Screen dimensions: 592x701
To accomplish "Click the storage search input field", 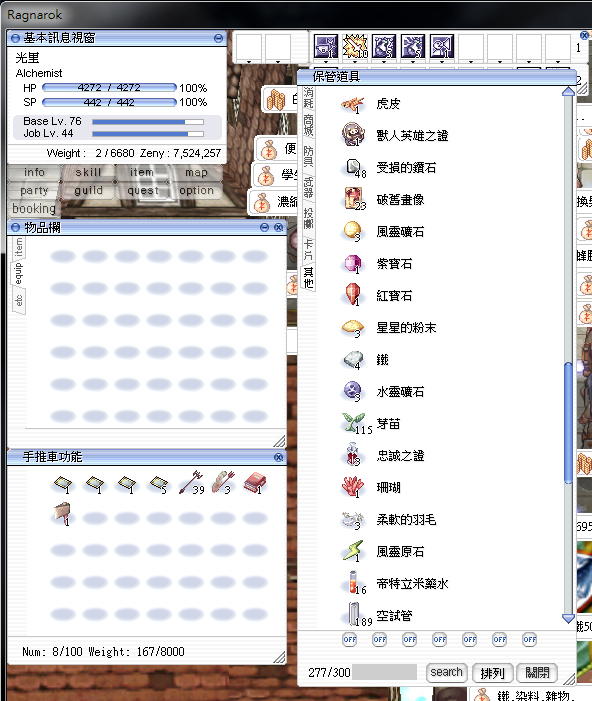I will [385, 672].
